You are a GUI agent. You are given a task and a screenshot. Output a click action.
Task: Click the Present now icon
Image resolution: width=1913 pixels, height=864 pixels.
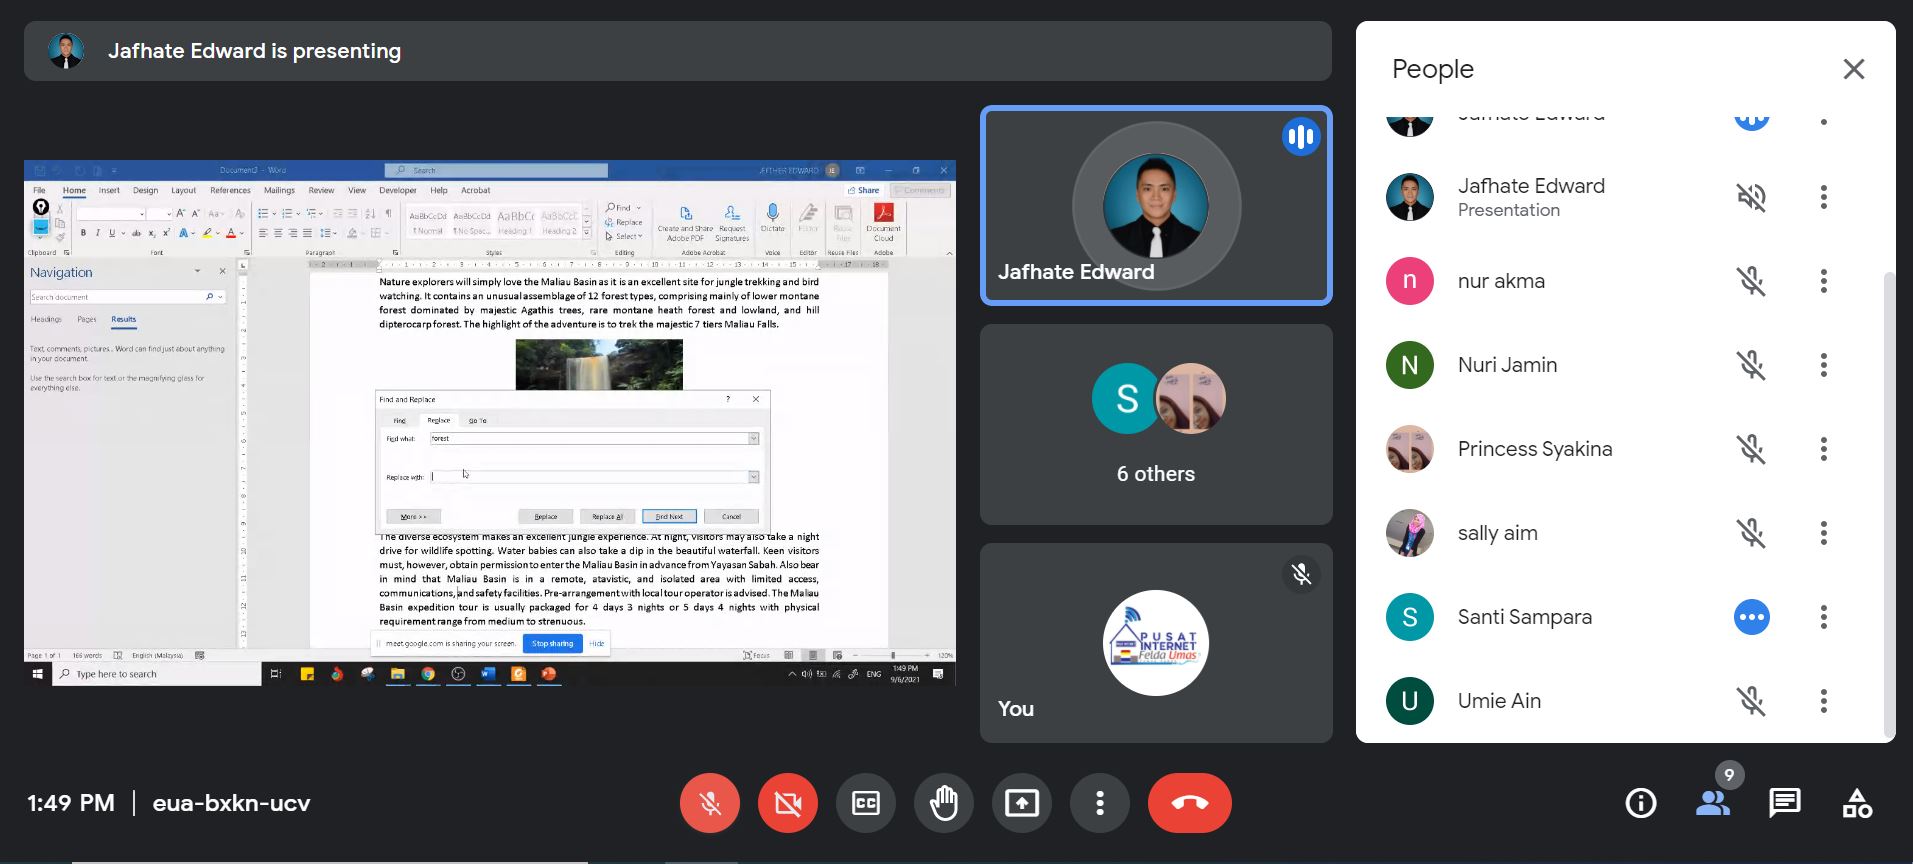point(1022,803)
